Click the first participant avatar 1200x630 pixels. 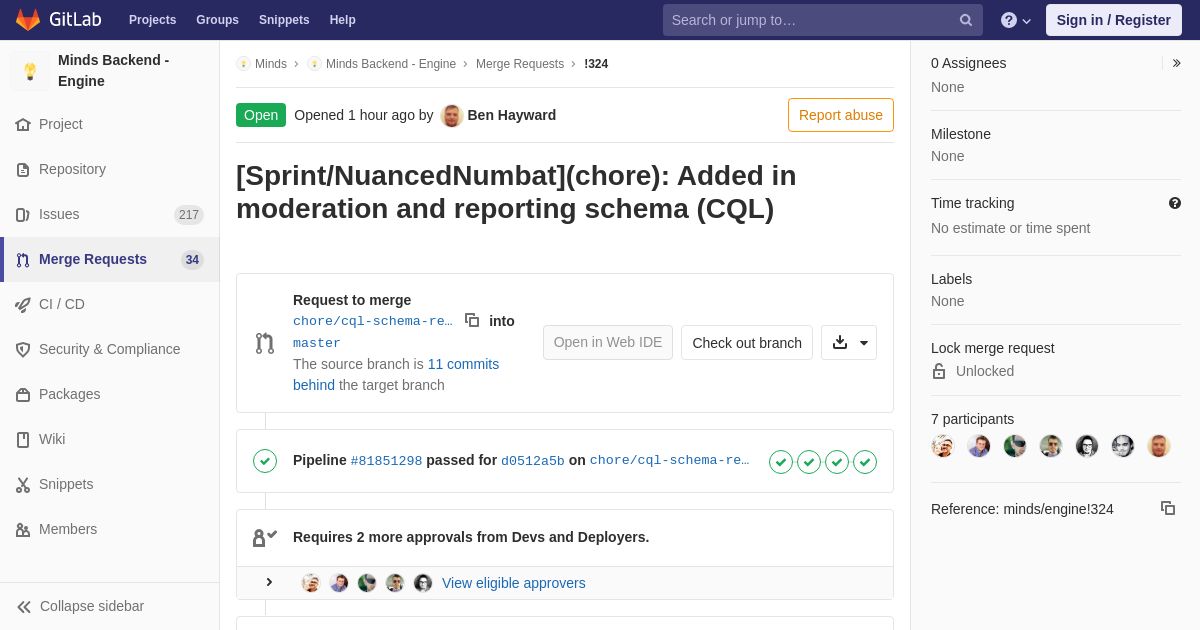click(943, 446)
